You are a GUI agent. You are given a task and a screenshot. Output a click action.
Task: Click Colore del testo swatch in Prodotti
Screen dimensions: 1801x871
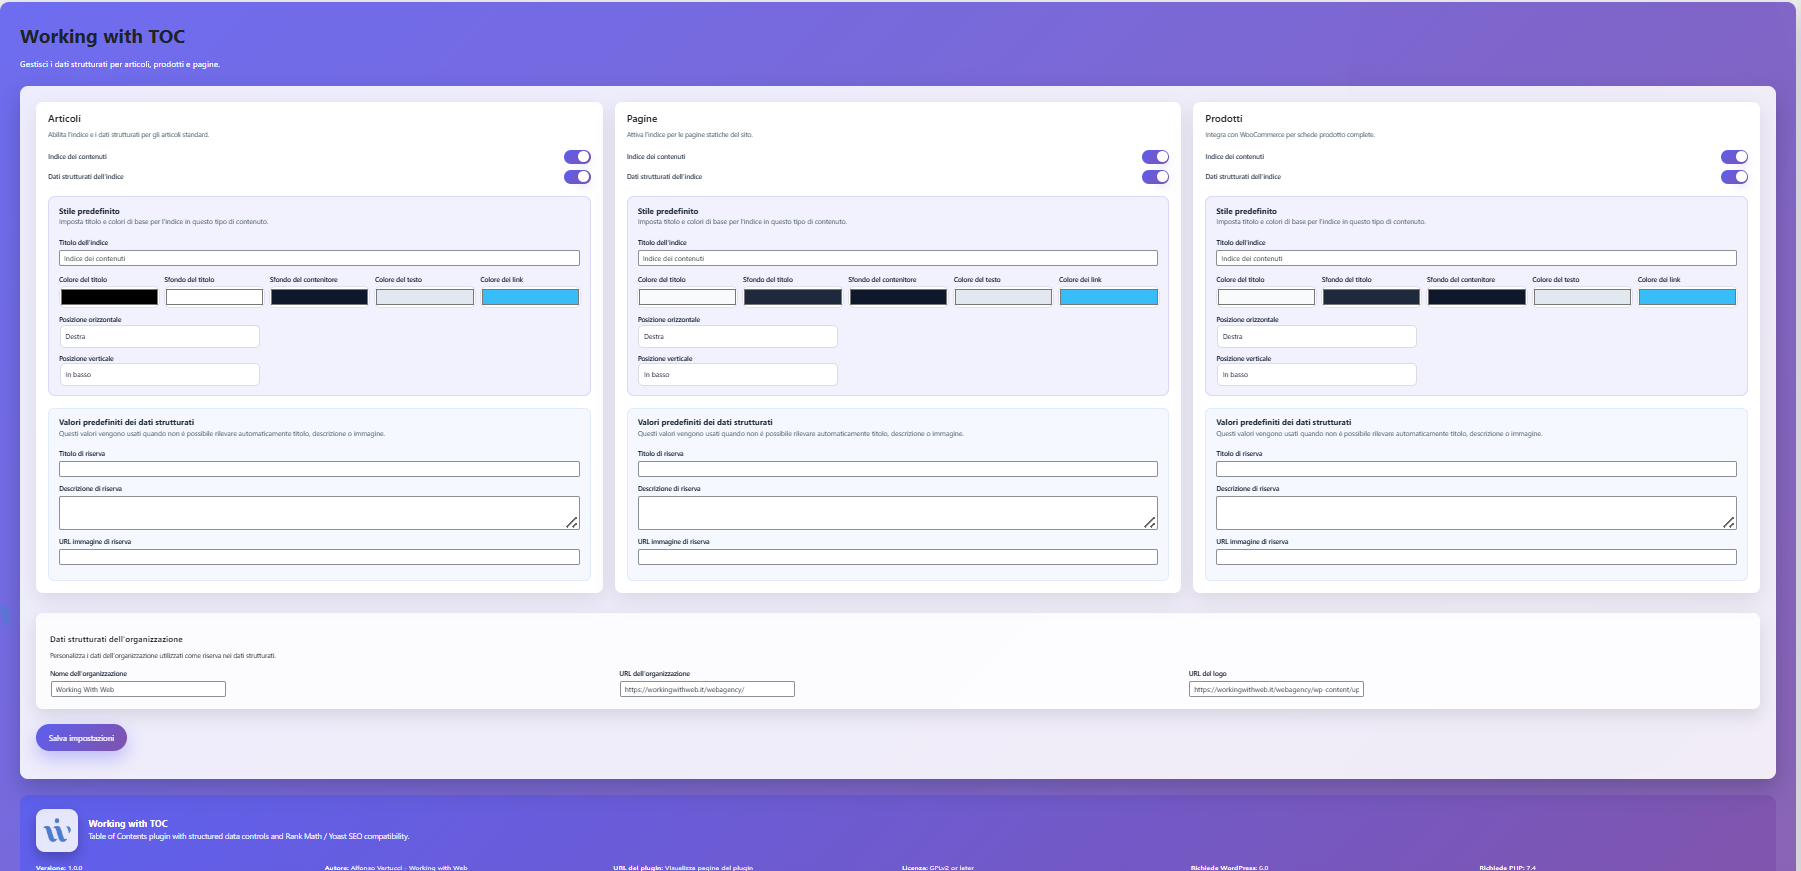[x=1582, y=297]
